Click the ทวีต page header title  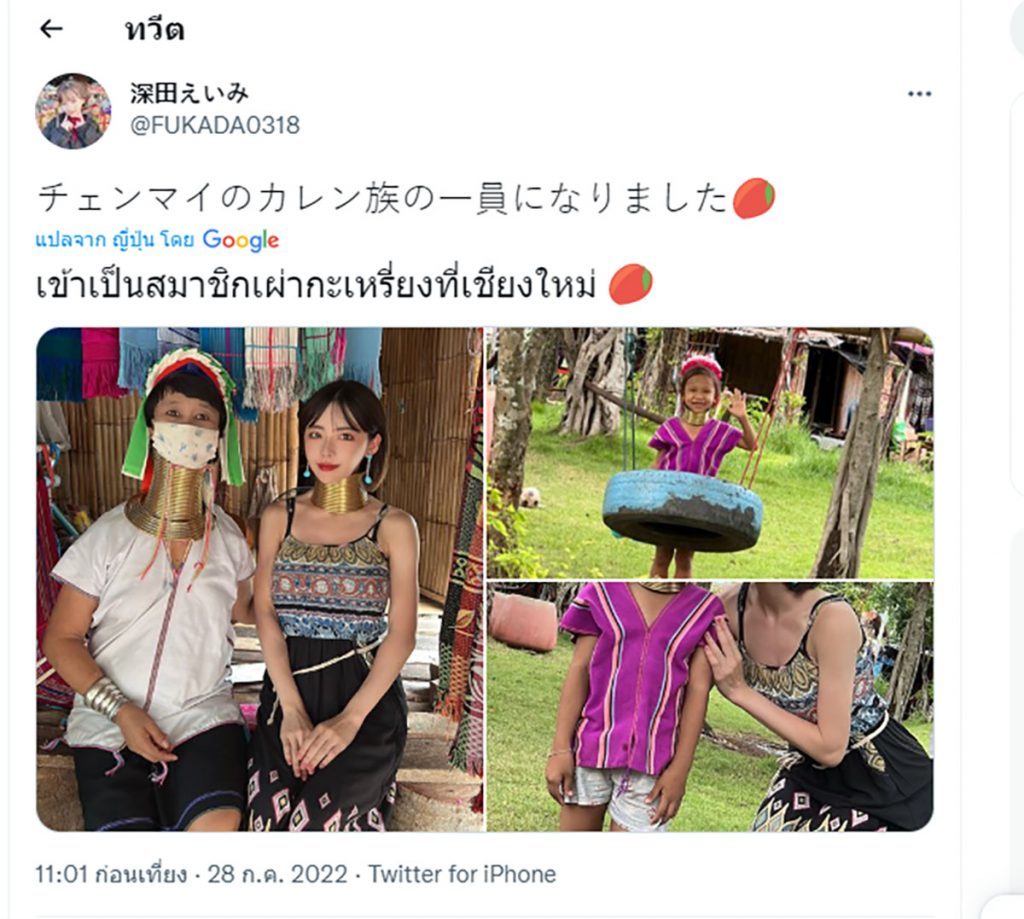pos(155,29)
